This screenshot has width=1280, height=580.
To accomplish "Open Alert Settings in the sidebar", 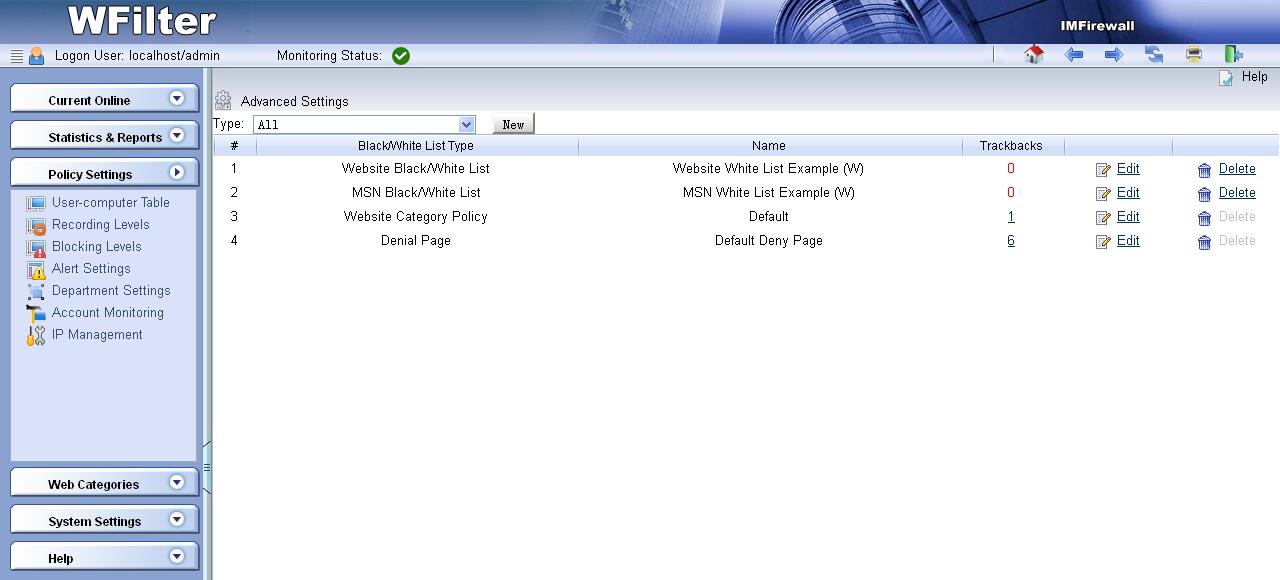I will [x=91, y=269].
